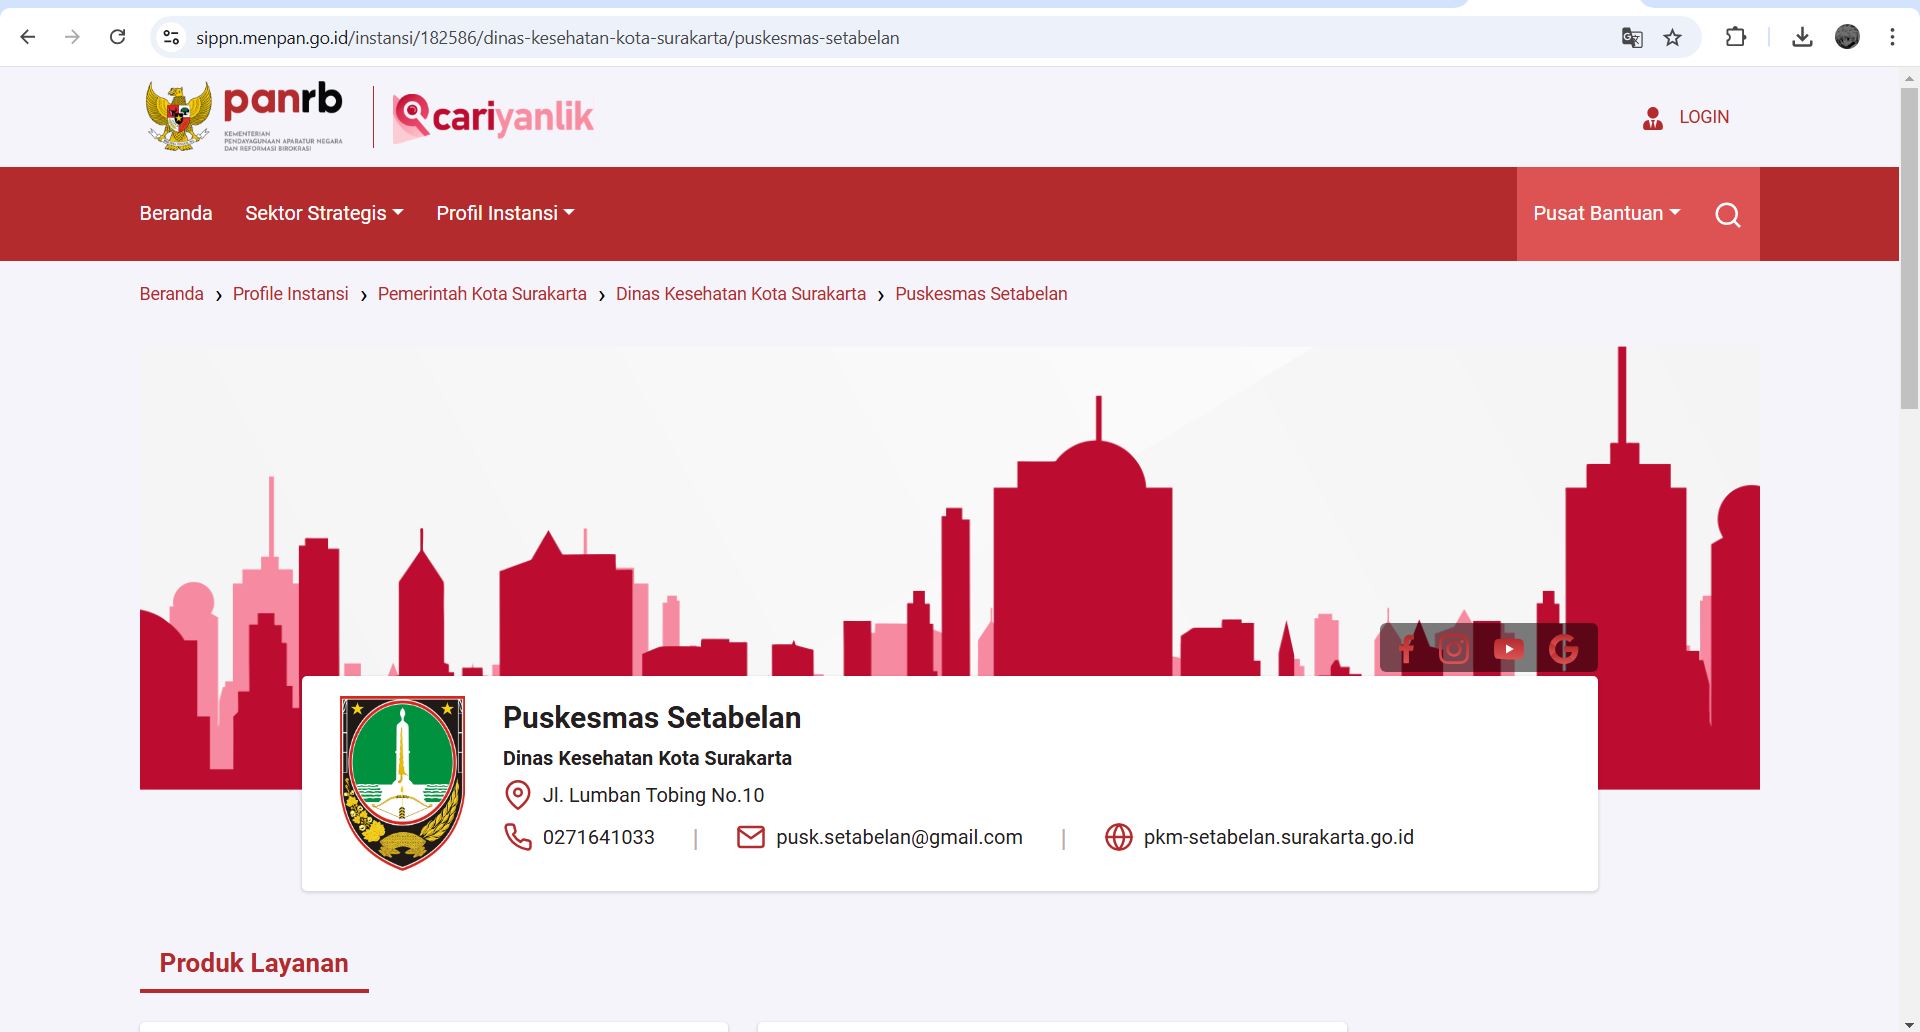Click the Puskesmas Setabelan heading
Screen dimensions: 1920x1032
point(652,717)
